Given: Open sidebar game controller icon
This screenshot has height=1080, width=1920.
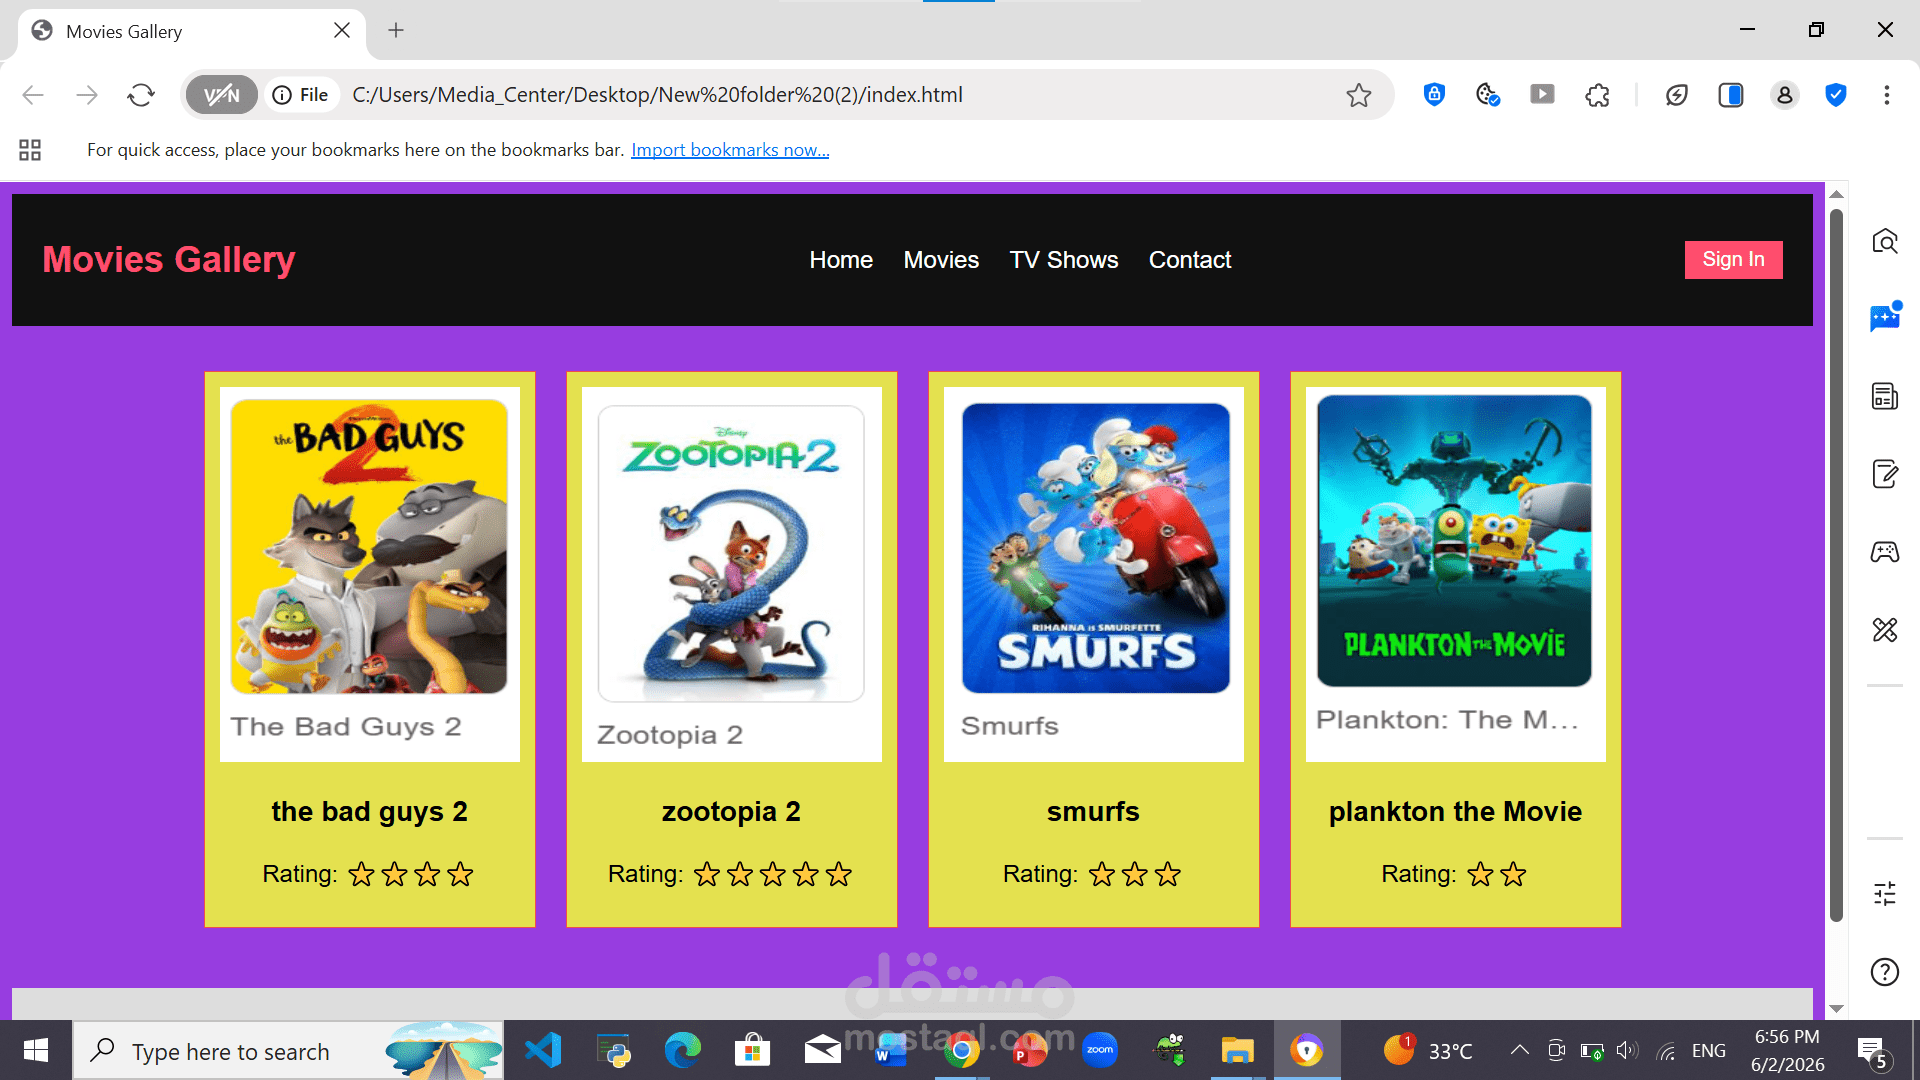Looking at the screenshot, I should point(1885,552).
